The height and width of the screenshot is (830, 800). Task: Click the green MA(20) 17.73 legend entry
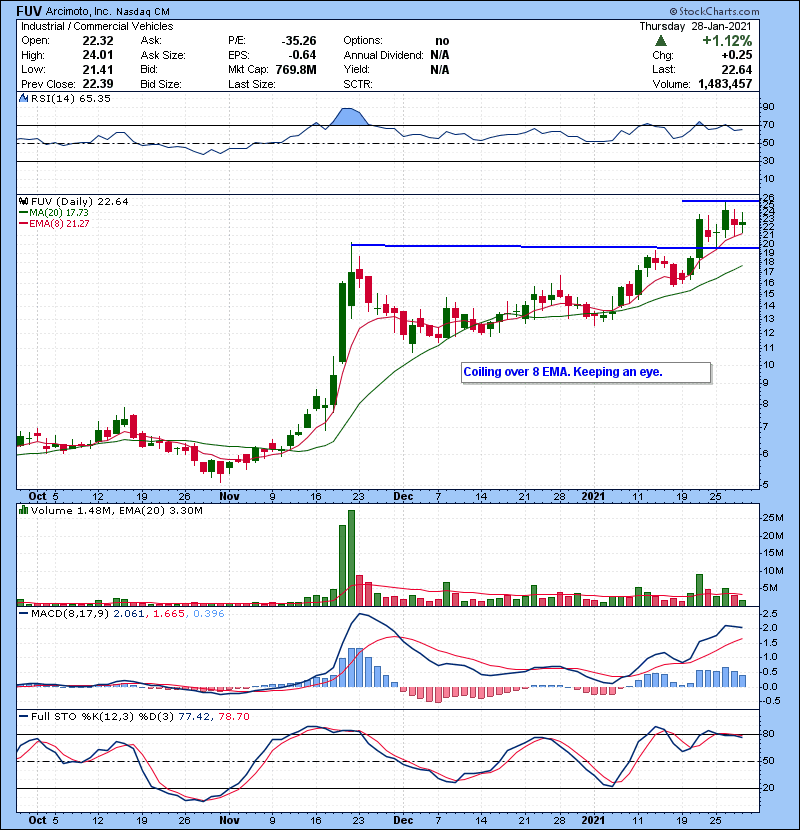[53, 212]
